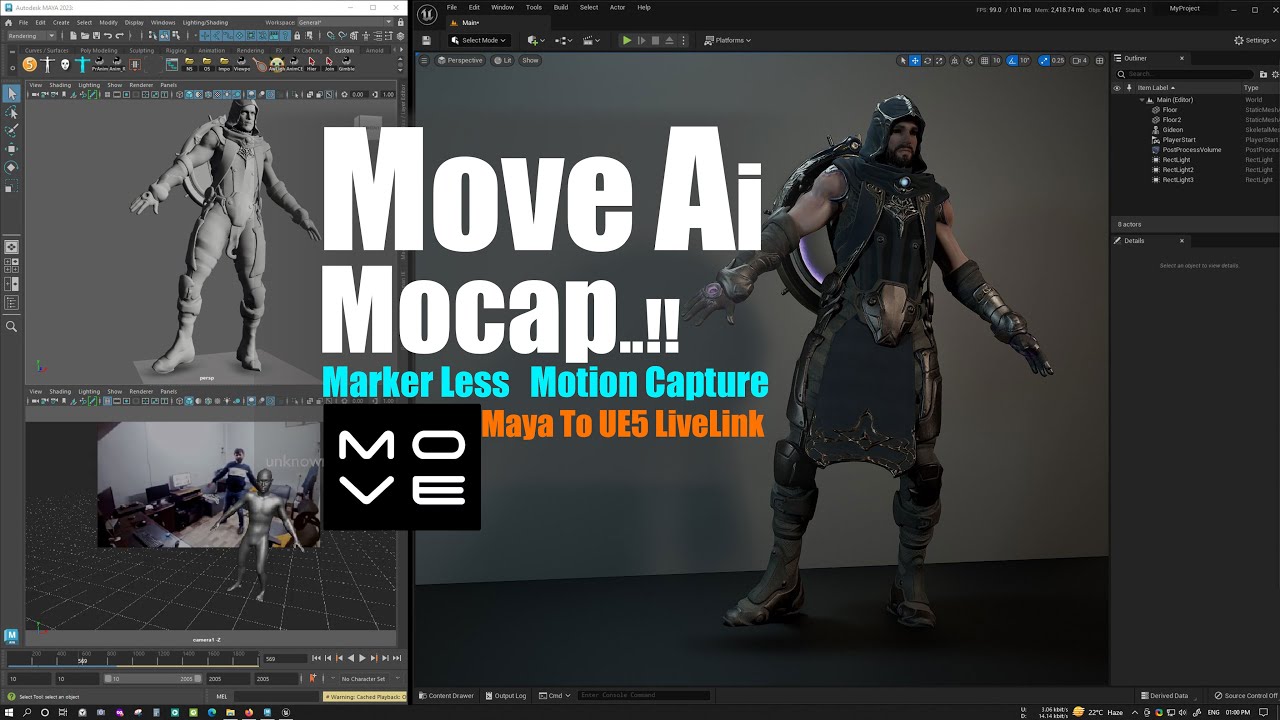
Task: Select the scale gizmo icon in Unreal viewport
Action: (x=939, y=60)
